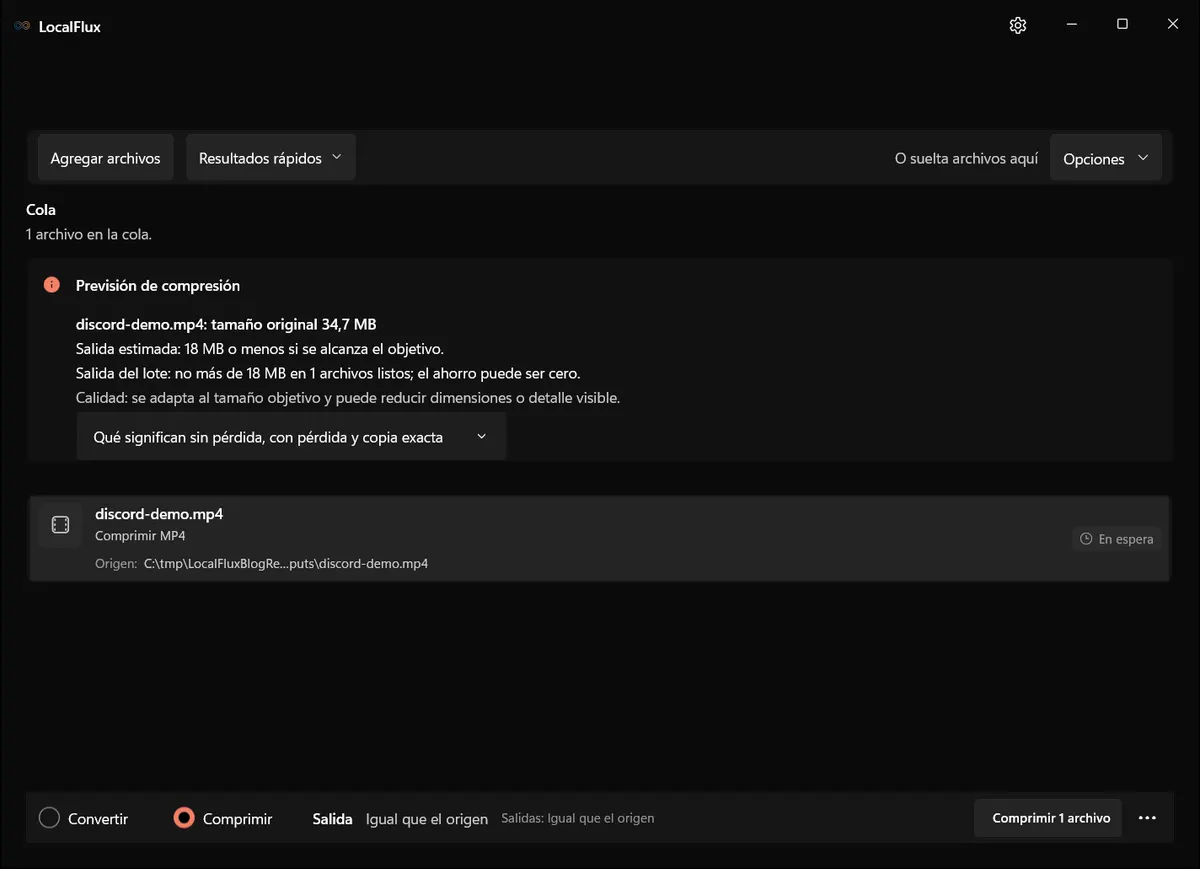
Task: Expand Qué significan sin pérdida explanation
Action: tap(291, 437)
